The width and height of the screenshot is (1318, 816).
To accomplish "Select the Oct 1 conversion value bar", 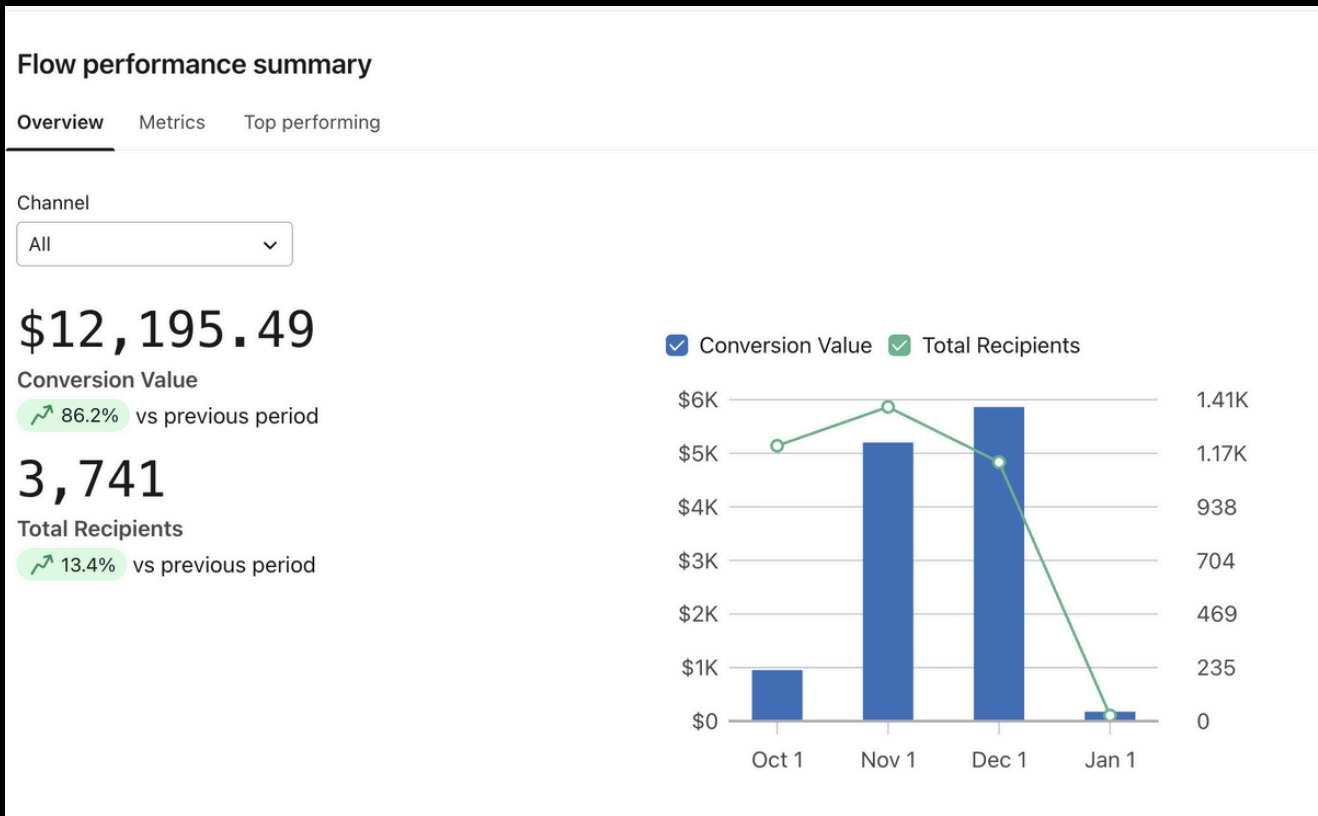I will pyautogui.click(x=777, y=695).
